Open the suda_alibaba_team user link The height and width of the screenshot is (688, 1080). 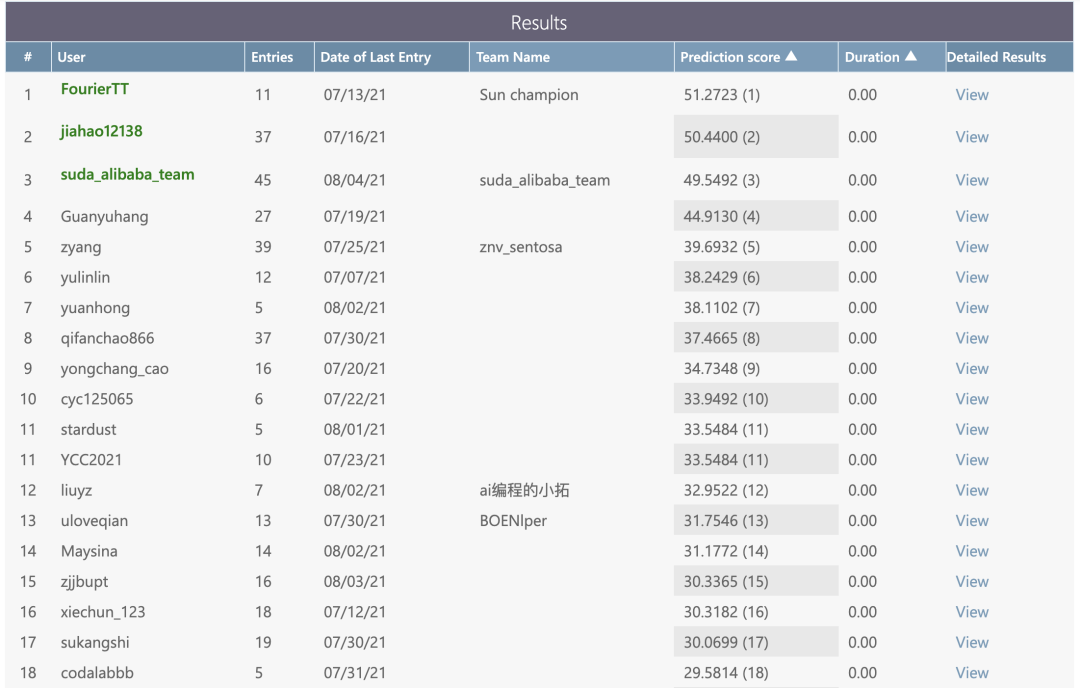127,174
